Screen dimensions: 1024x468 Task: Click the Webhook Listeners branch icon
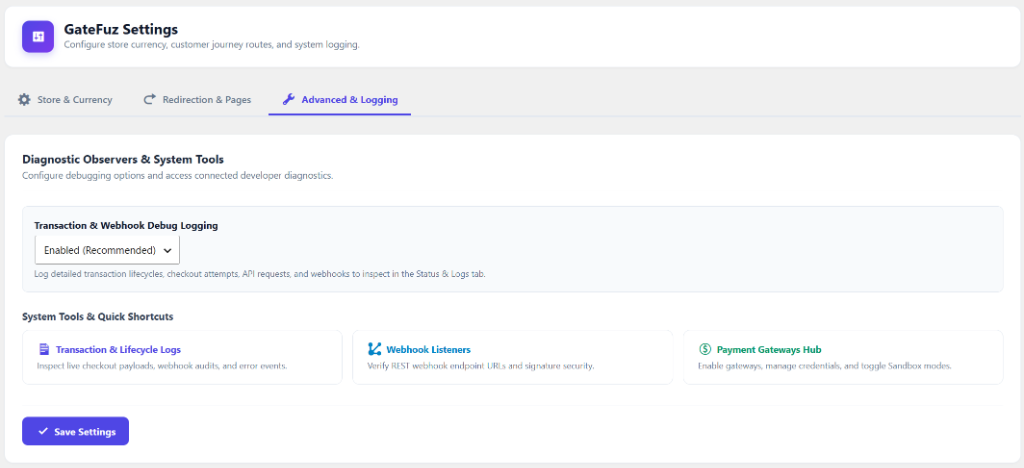374,349
